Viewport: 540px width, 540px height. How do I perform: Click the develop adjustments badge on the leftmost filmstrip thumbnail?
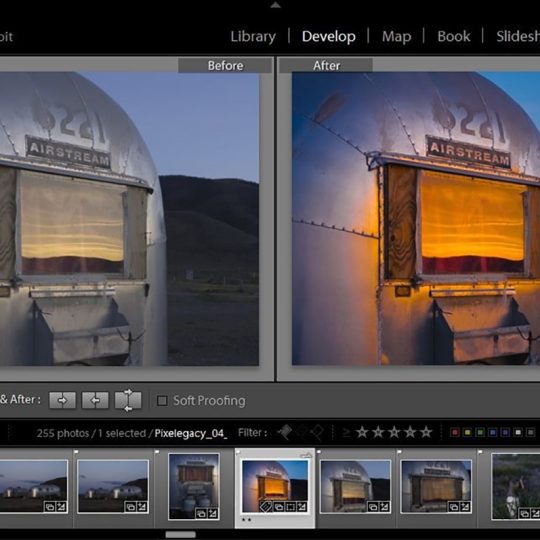(61, 507)
